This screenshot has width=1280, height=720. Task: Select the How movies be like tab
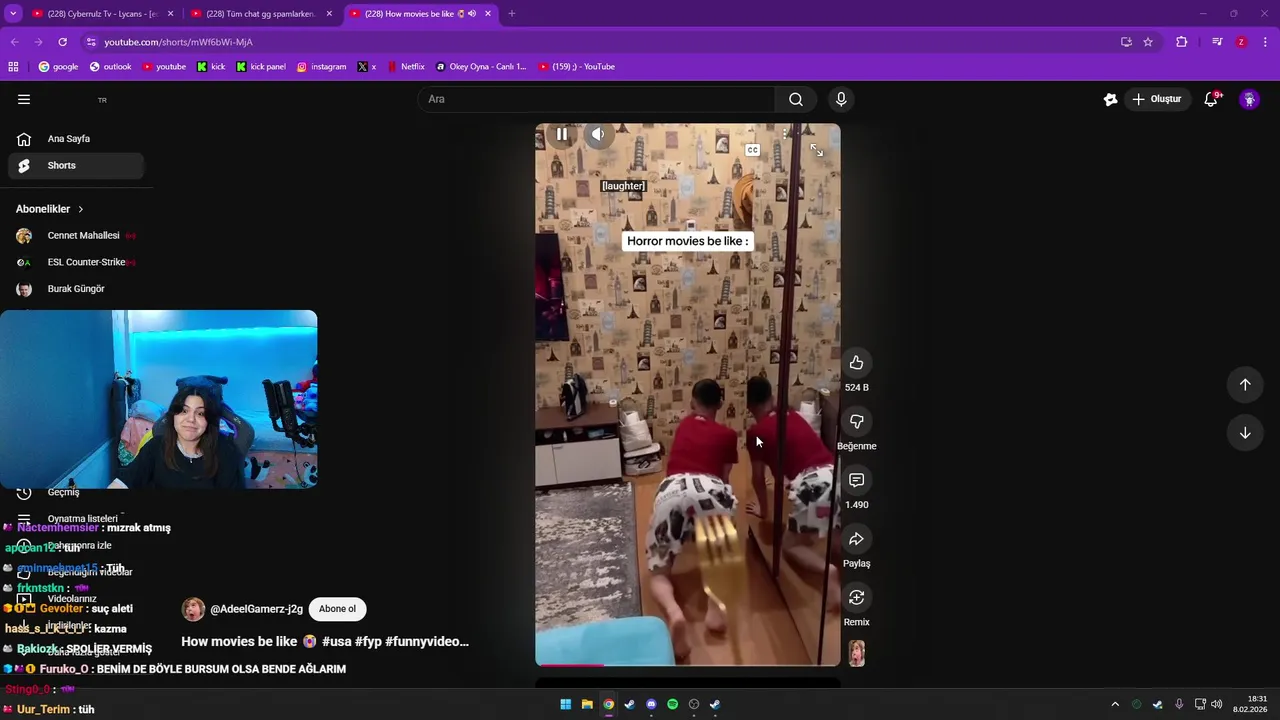point(420,14)
